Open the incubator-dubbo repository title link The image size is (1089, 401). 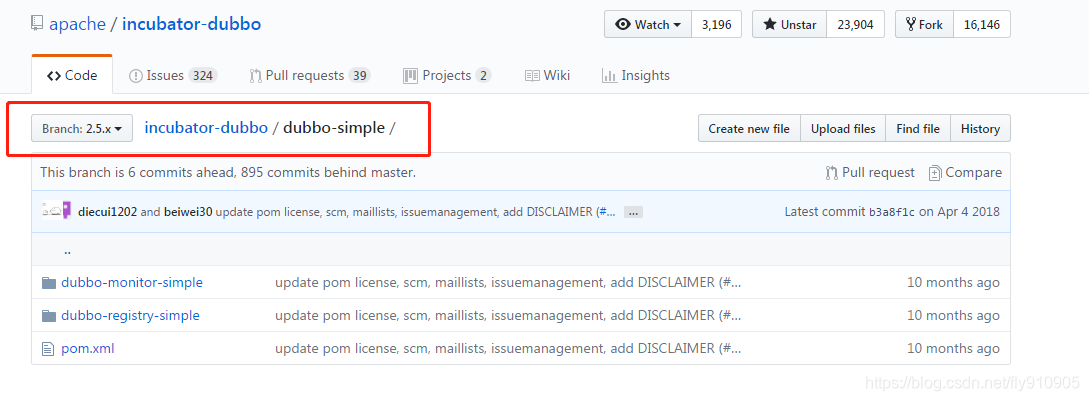pyautogui.click(x=192, y=24)
